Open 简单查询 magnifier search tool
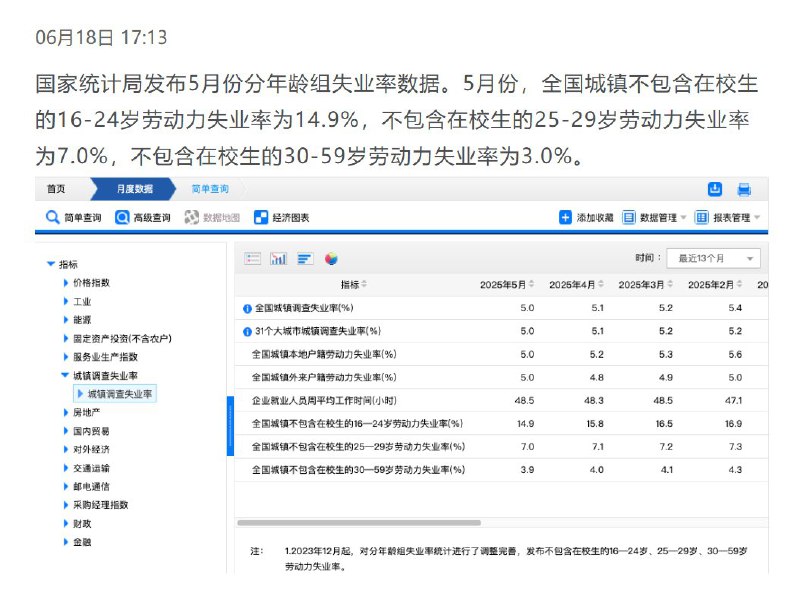This screenshot has height=606, width=800. pos(74,218)
